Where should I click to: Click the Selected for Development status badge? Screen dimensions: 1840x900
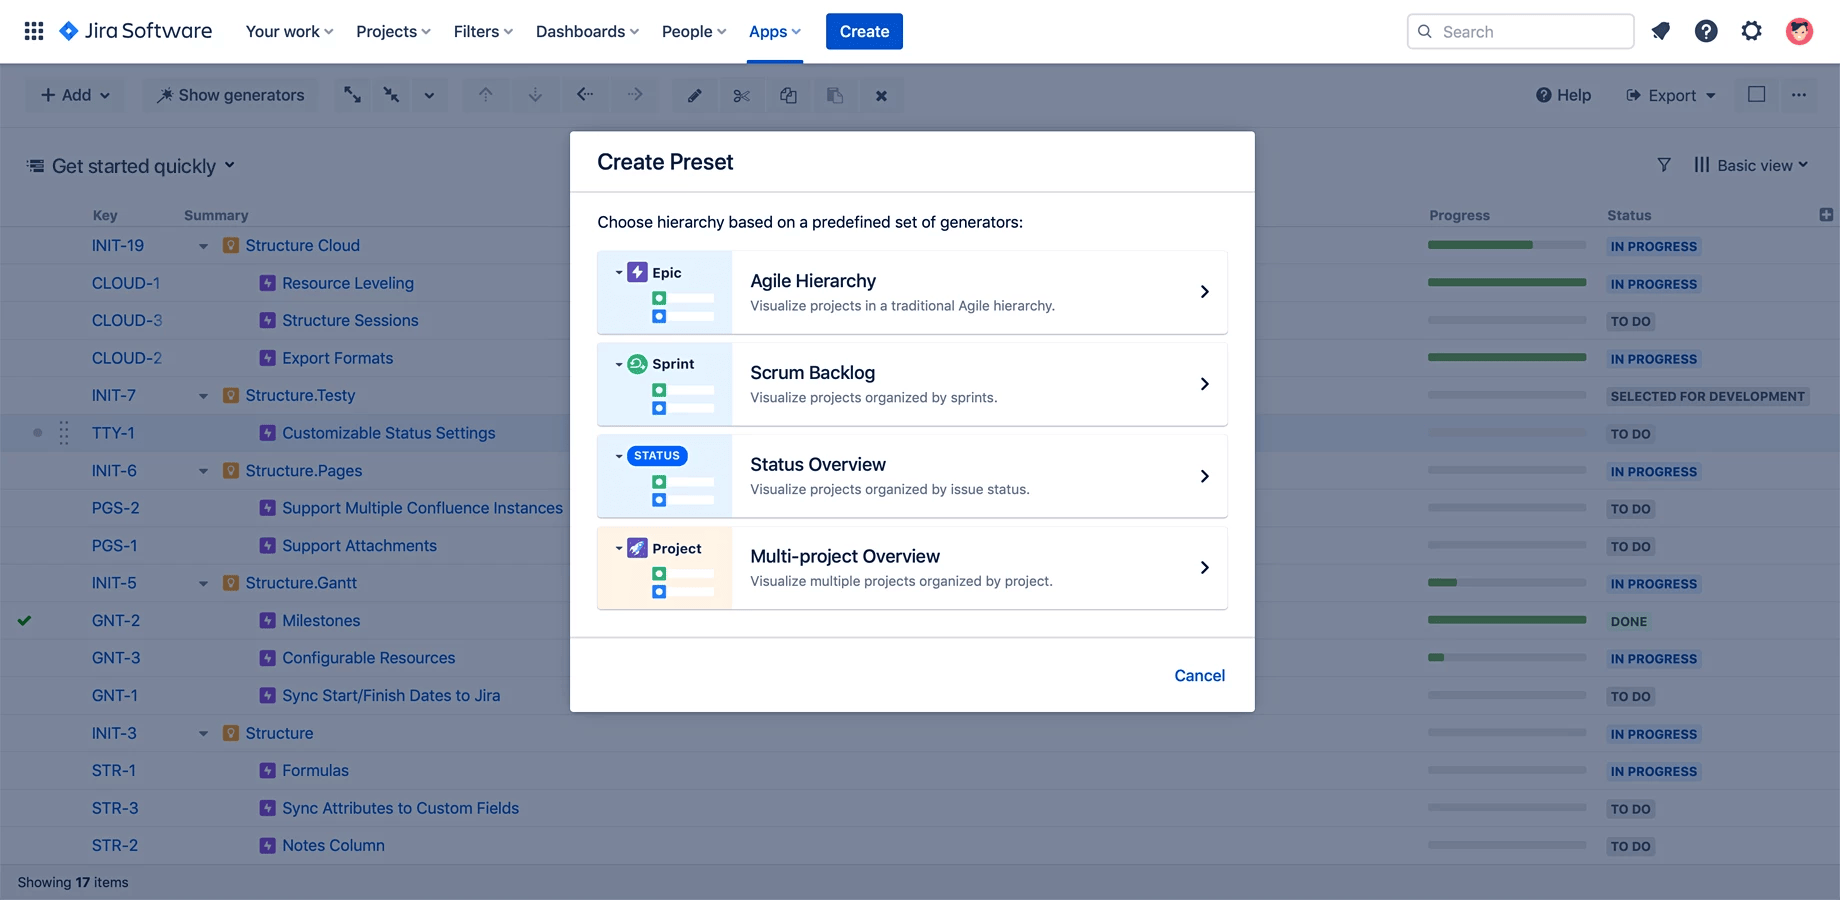click(x=1707, y=396)
